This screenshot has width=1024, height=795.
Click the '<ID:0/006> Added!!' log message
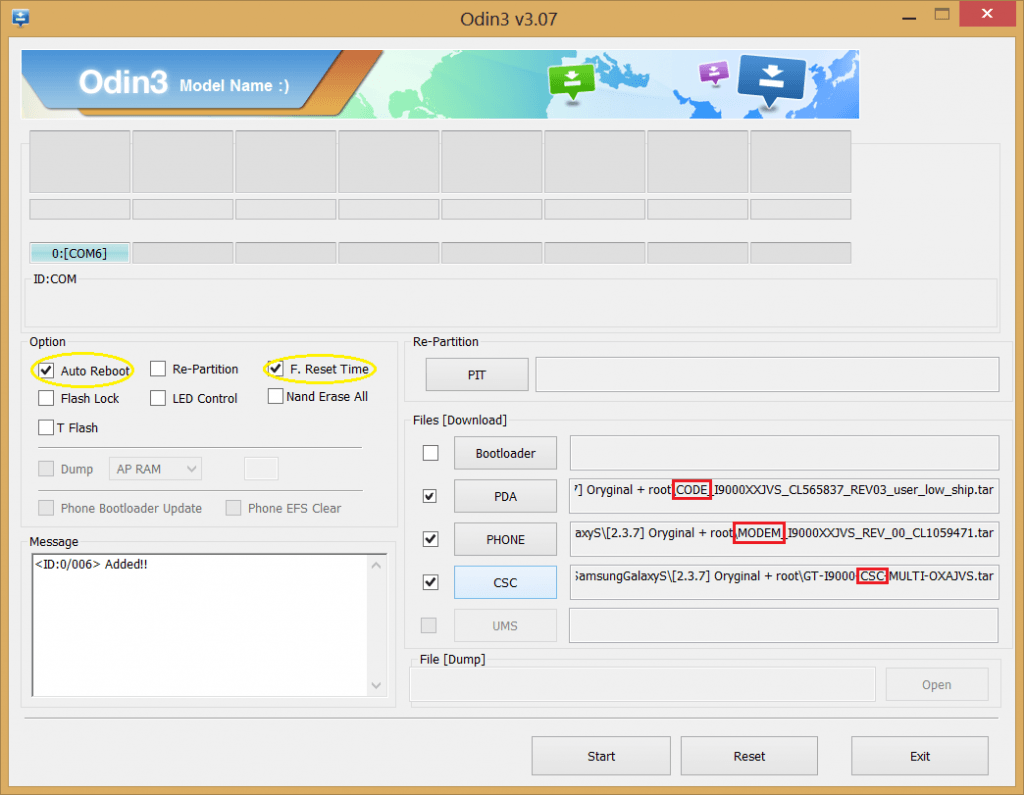91,564
